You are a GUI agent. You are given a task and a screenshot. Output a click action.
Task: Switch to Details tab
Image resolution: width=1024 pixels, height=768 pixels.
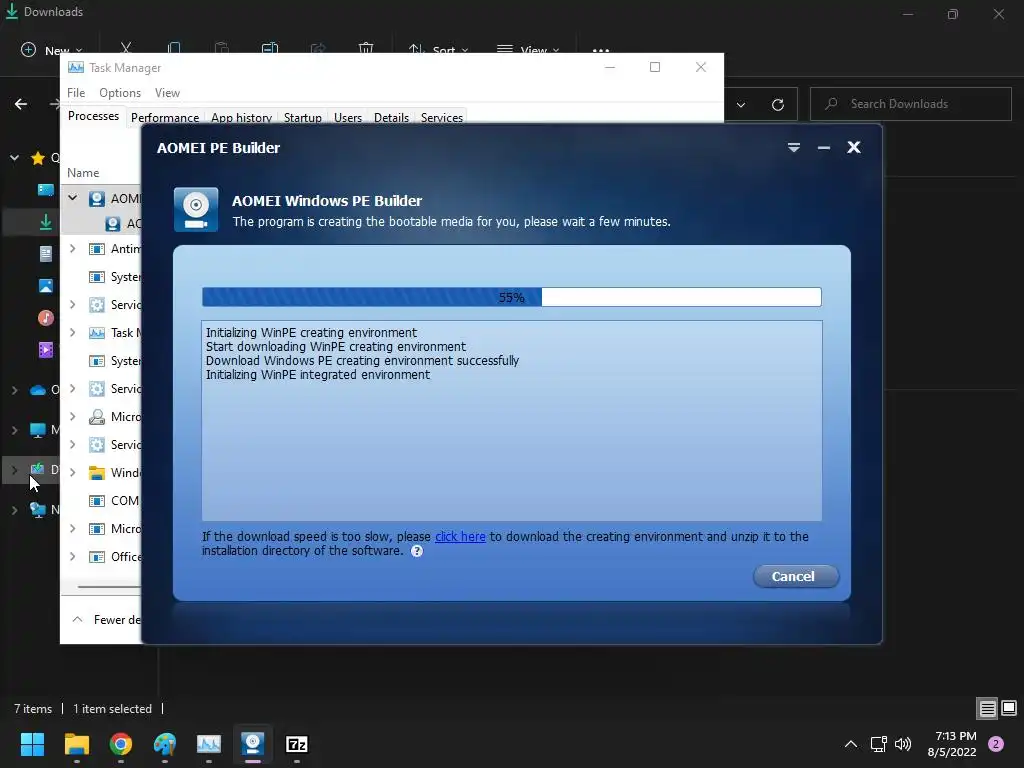[x=391, y=118]
